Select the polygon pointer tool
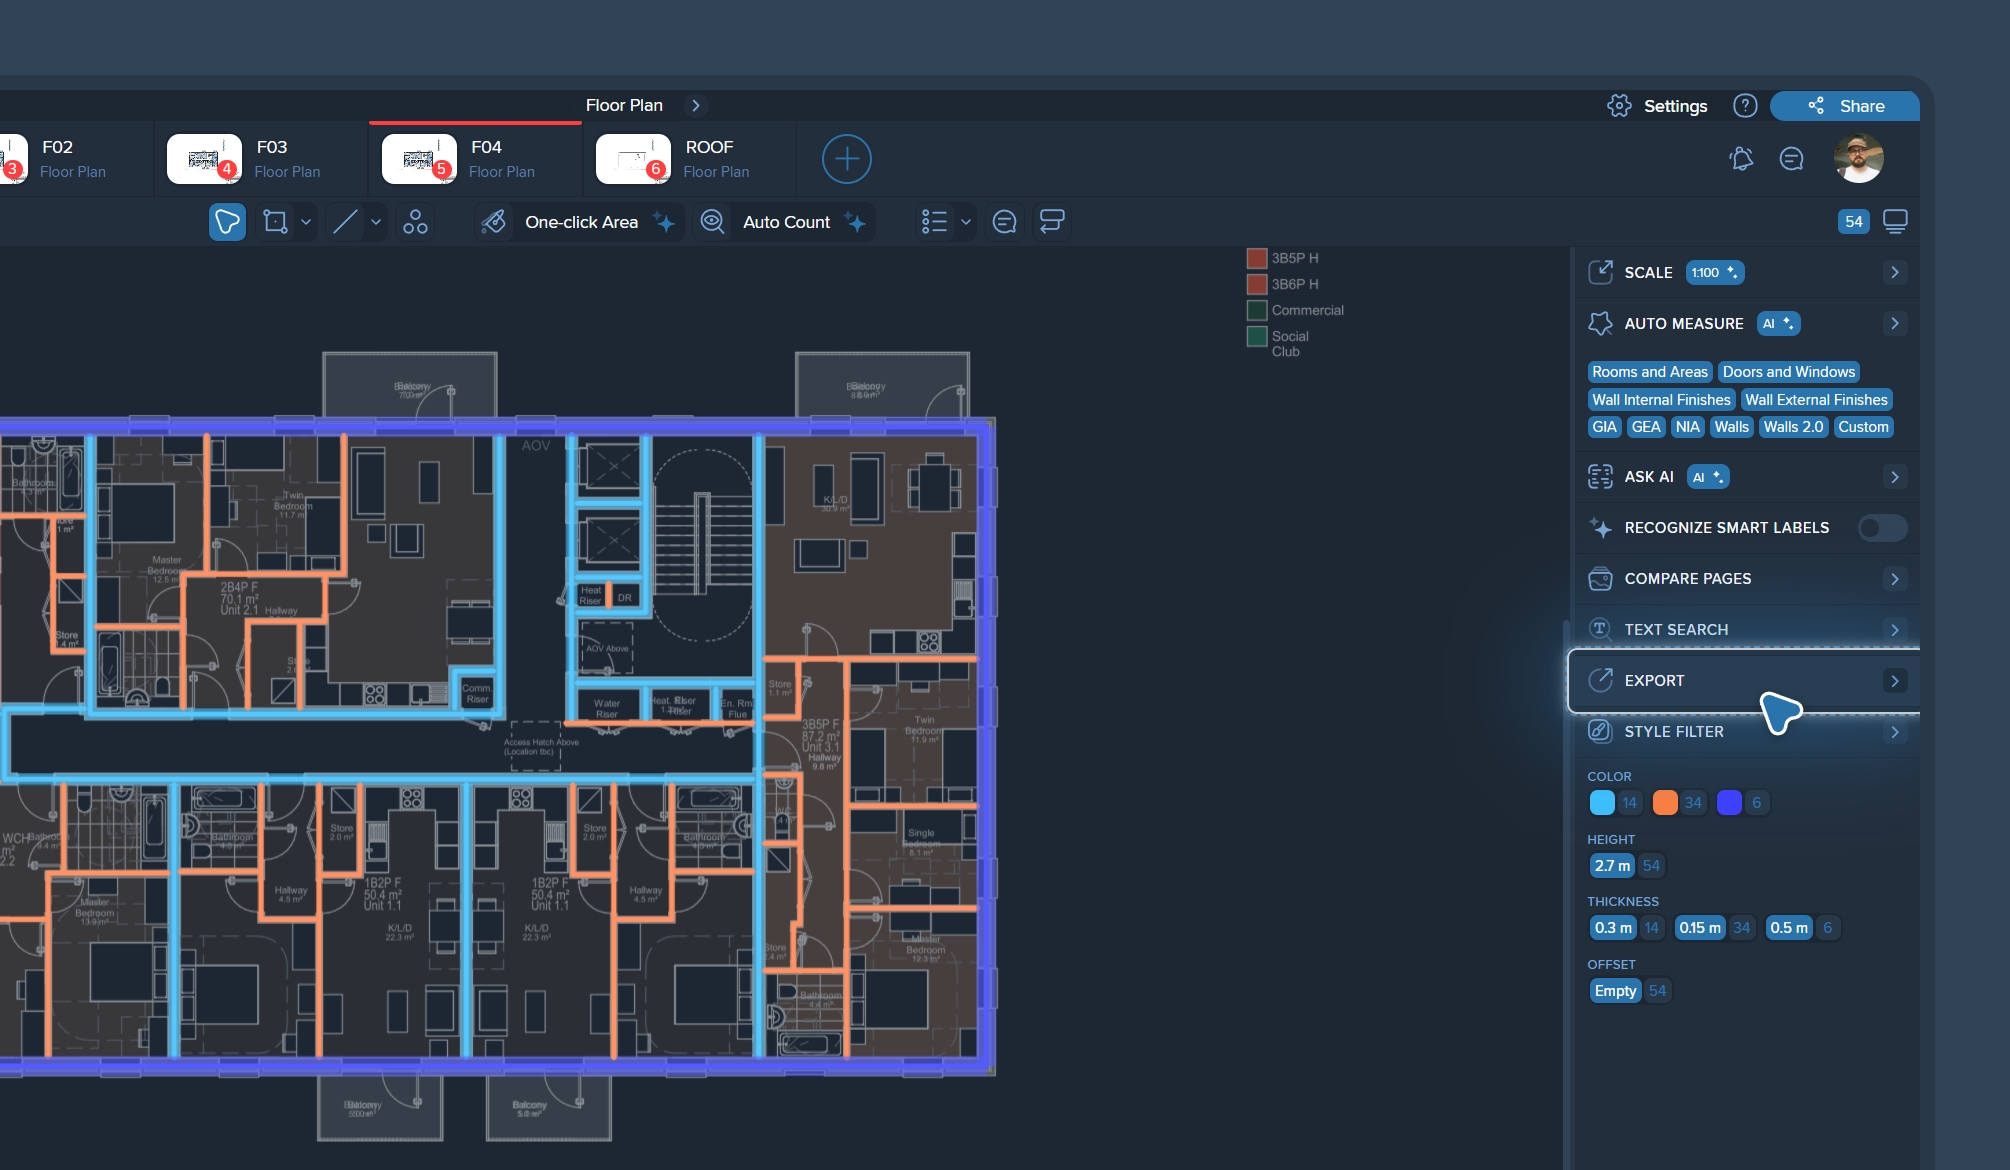2010x1170 pixels. coord(227,222)
